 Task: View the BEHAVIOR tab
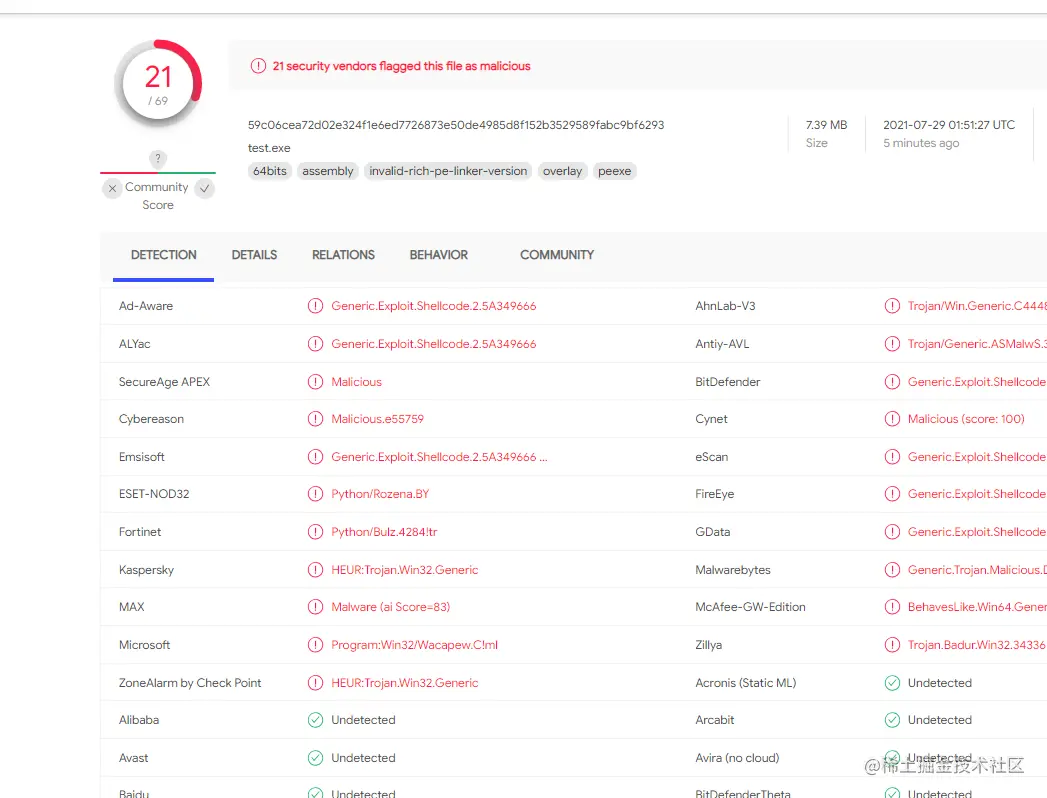tap(439, 255)
